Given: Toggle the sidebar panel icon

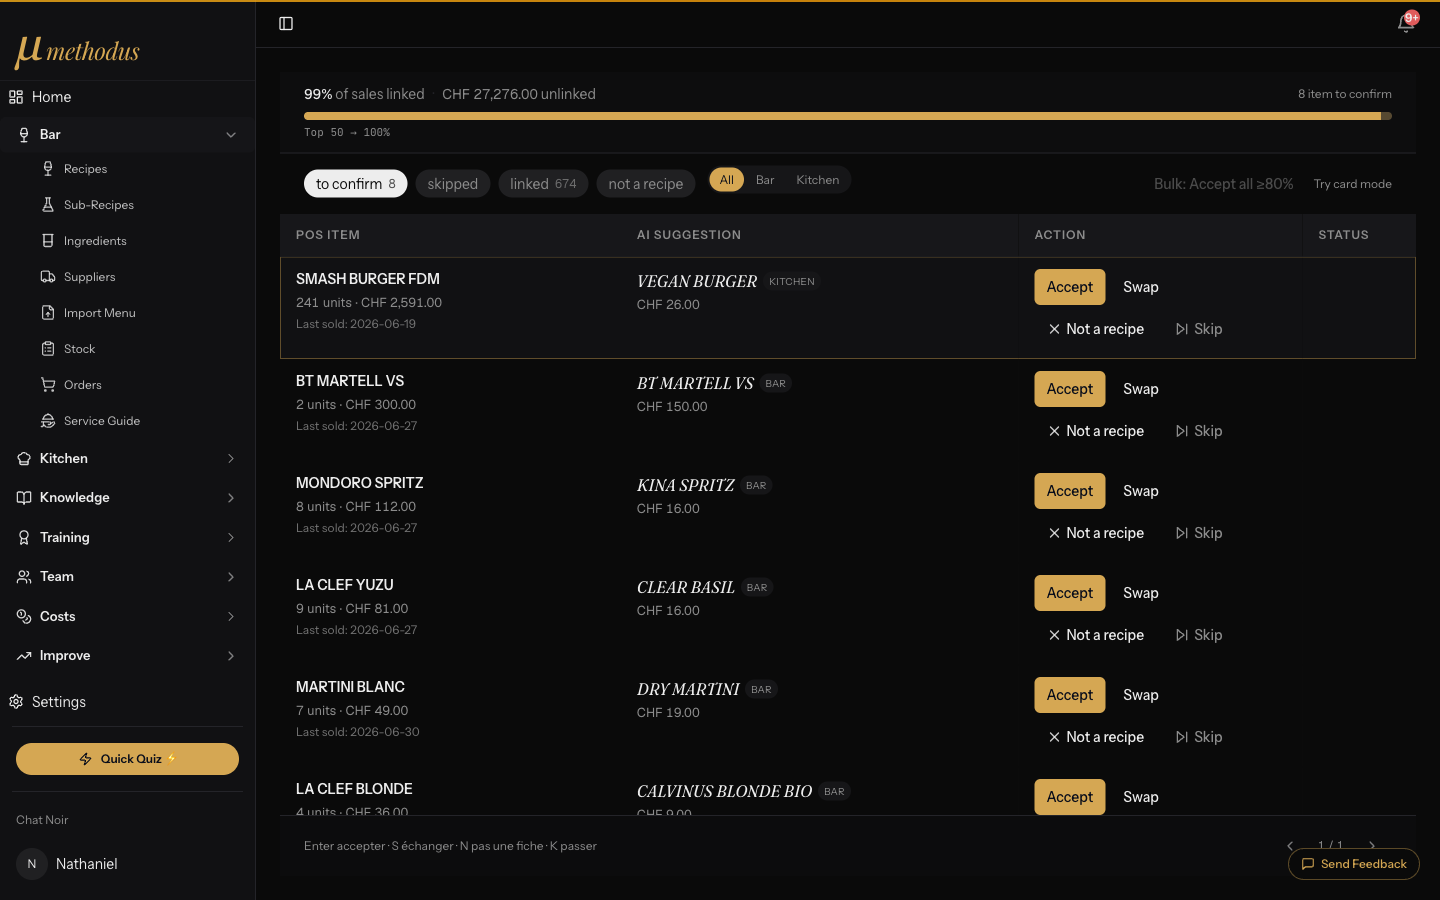Looking at the screenshot, I should [x=286, y=24].
